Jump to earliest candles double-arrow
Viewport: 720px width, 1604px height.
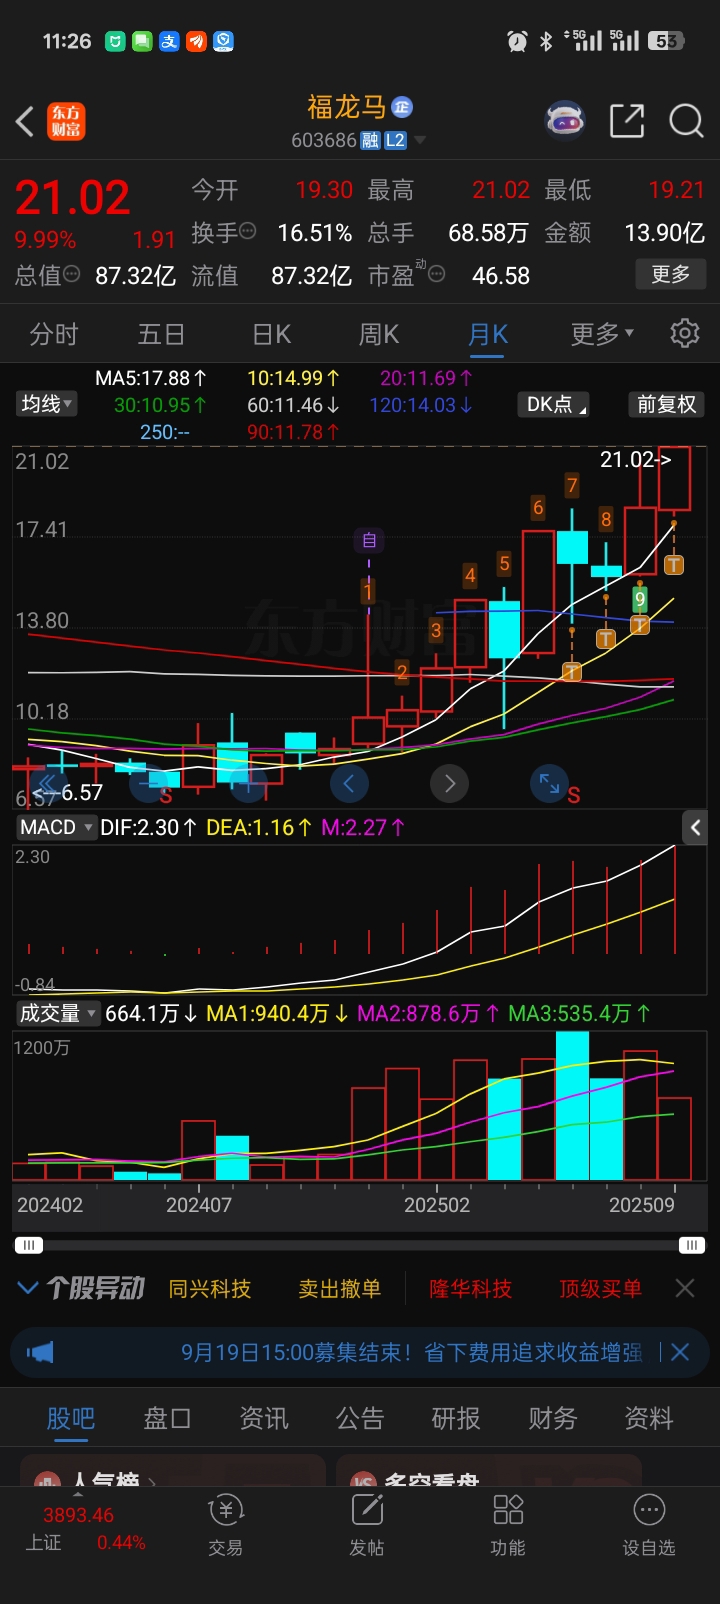[x=47, y=783]
